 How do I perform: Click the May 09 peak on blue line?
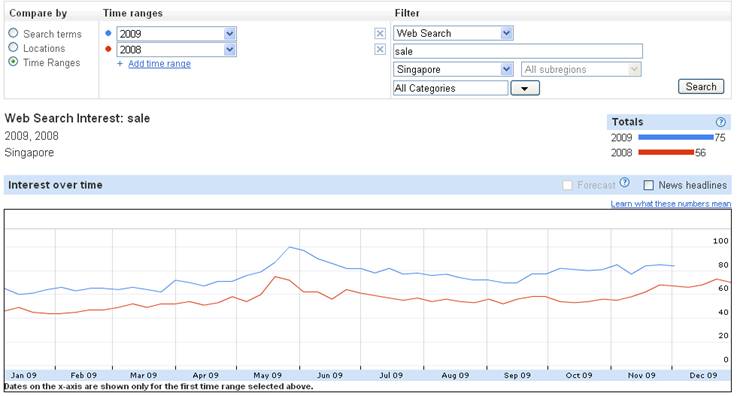point(290,247)
